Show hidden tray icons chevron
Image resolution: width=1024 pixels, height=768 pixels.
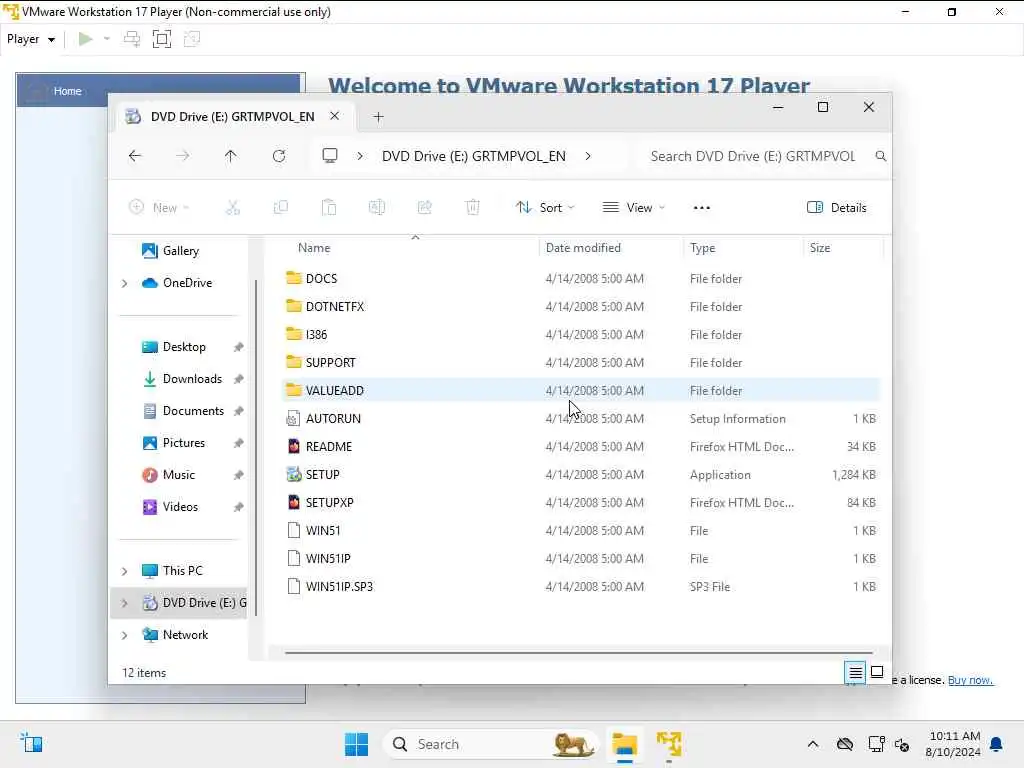(812, 744)
